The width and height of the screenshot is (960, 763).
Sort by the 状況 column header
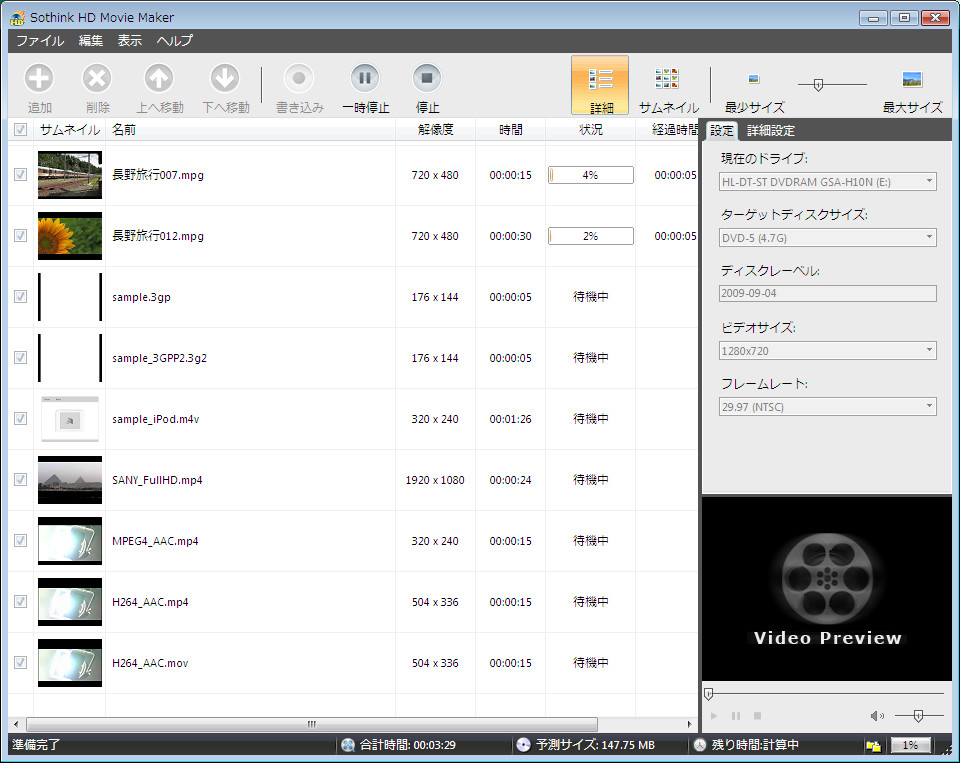pyautogui.click(x=590, y=130)
